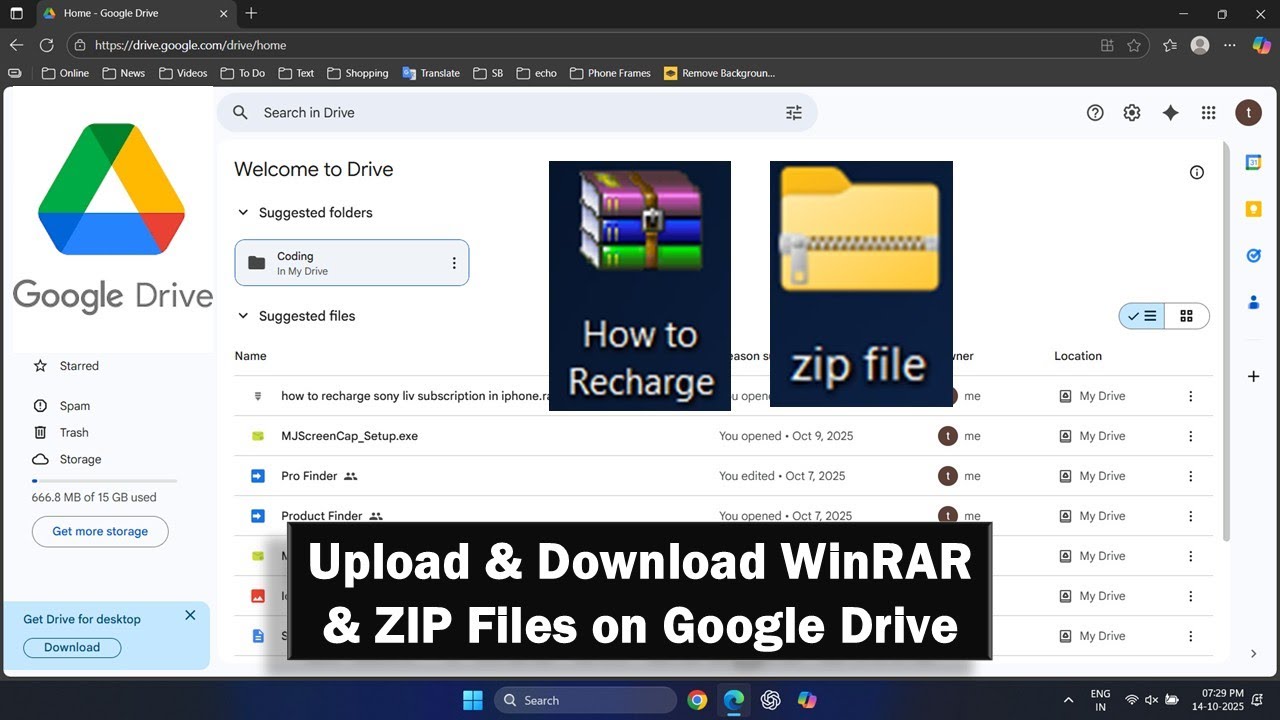Switch to list layout view
The width and height of the screenshot is (1280, 720).
click(x=1142, y=316)
